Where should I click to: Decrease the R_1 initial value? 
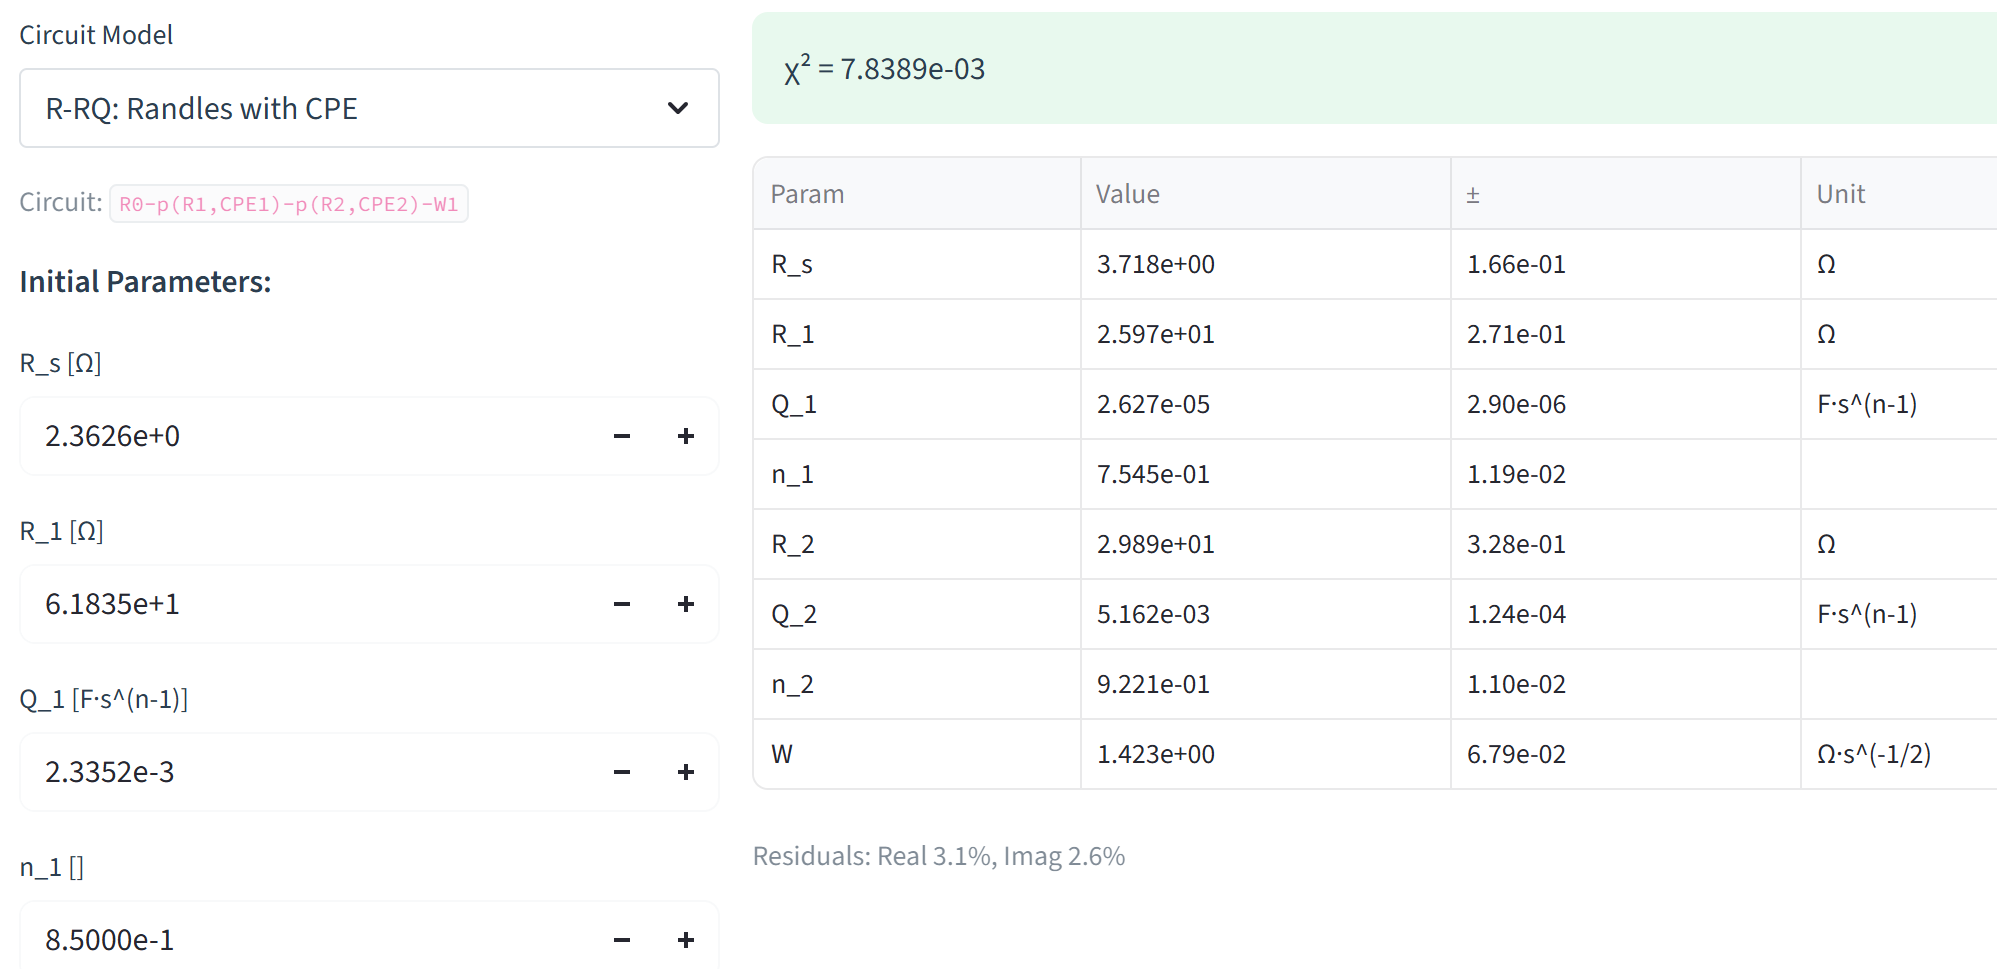622,604
